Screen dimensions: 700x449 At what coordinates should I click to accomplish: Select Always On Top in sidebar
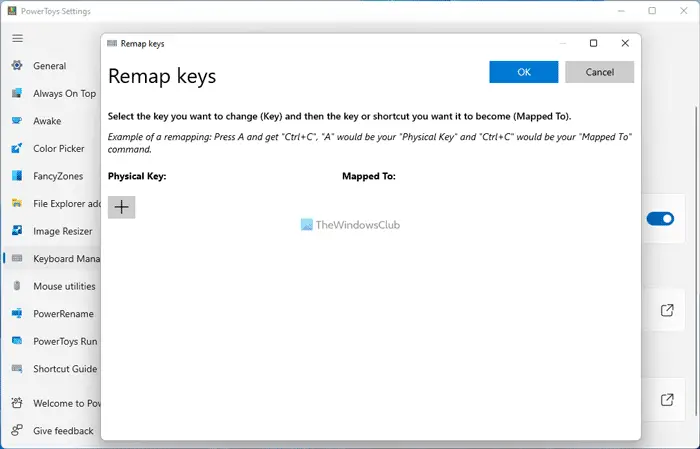coord(65,94)
